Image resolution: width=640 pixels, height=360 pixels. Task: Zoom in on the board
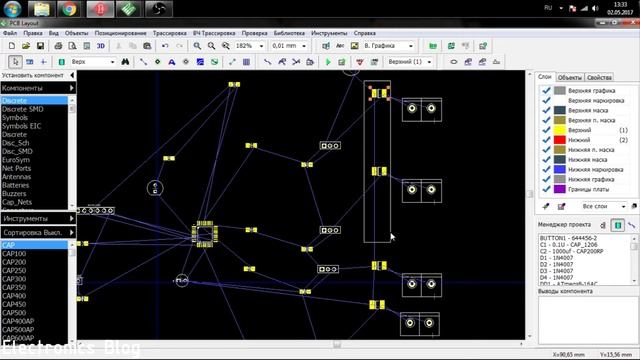pyautogui.click(x=197, y=46)
